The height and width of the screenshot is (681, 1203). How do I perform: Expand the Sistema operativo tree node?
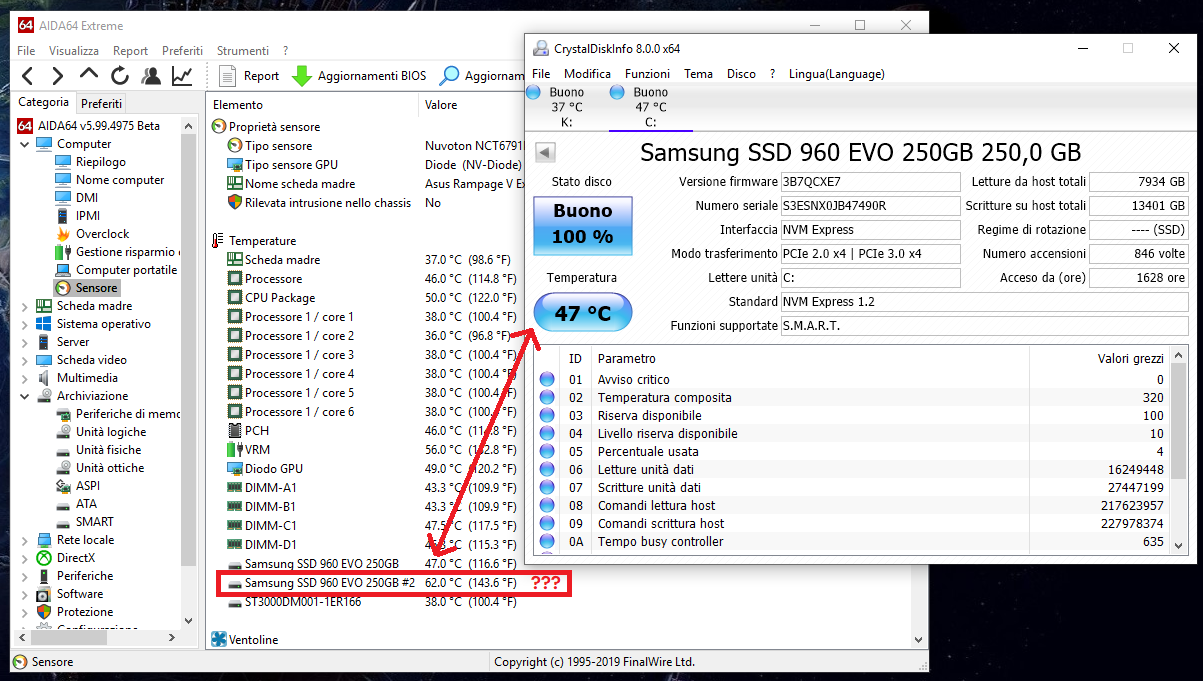coord(26,324)
